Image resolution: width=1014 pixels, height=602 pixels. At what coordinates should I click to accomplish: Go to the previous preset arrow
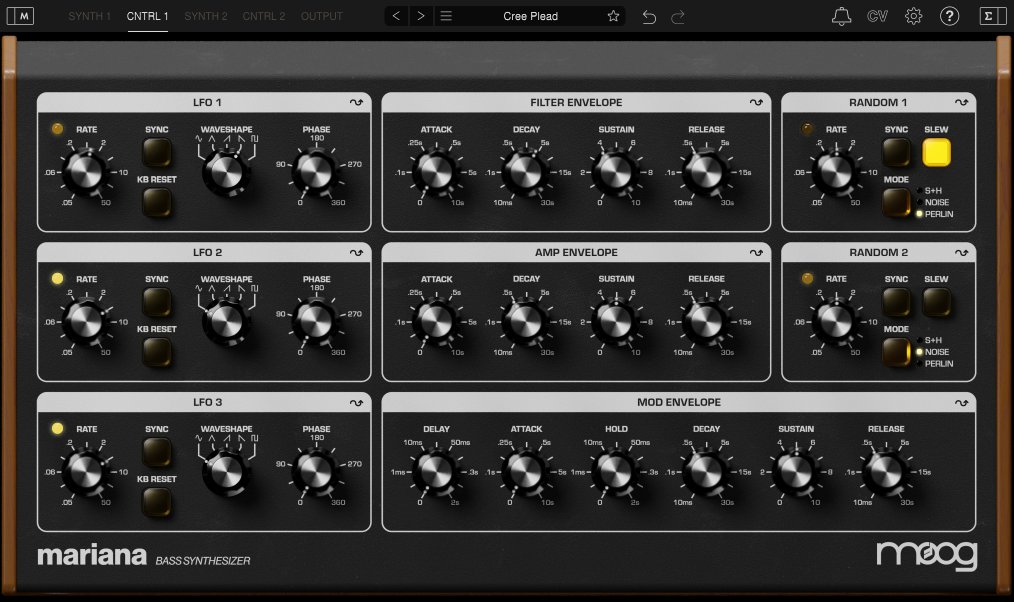pos(396,16)
